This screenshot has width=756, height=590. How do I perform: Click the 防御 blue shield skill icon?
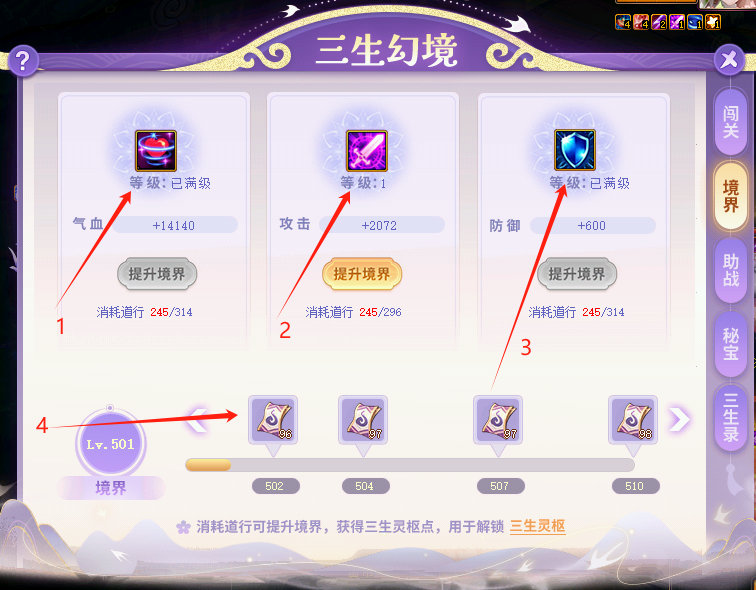coord(575,150)
